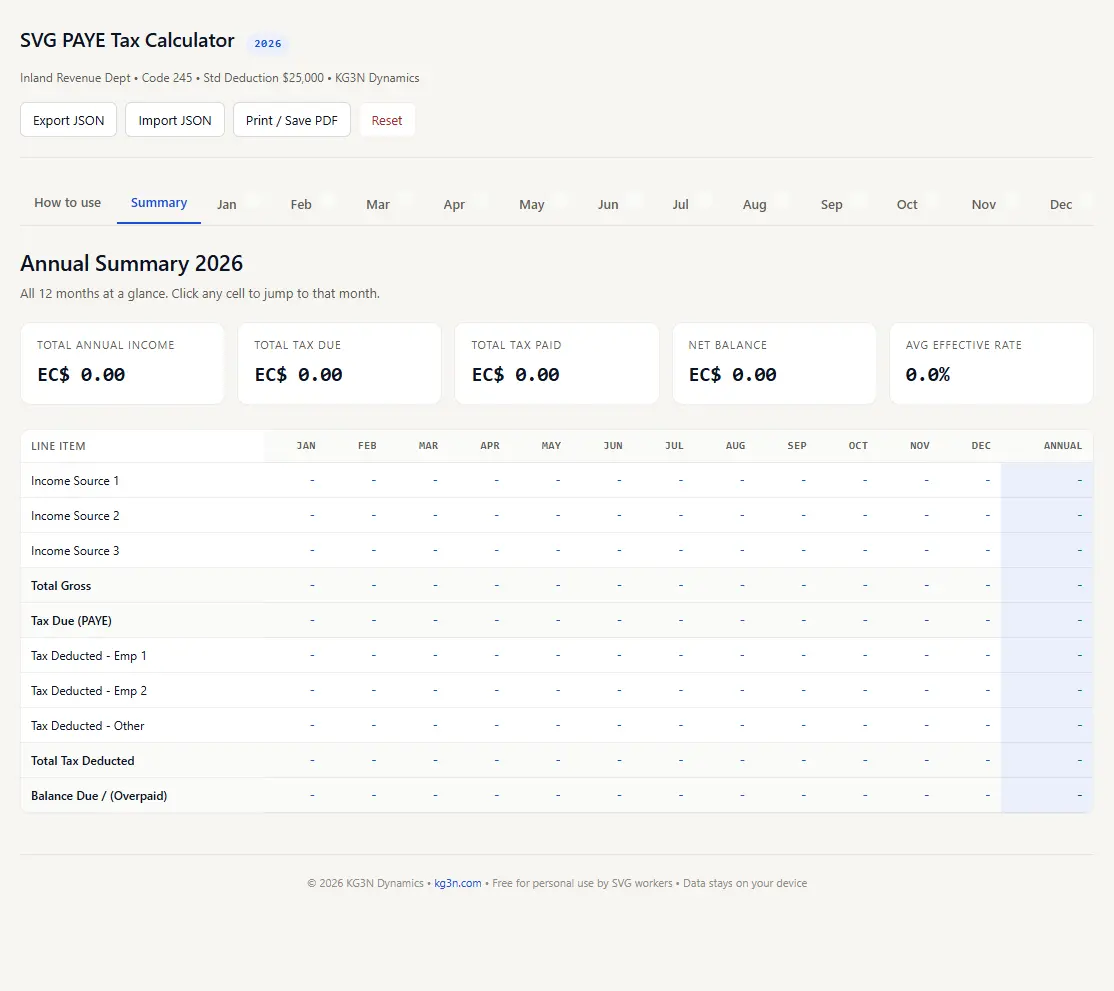The width and height of the screenshot is (1114, 991).
Task: Click the Import JSON button
Action: point(175,120)
